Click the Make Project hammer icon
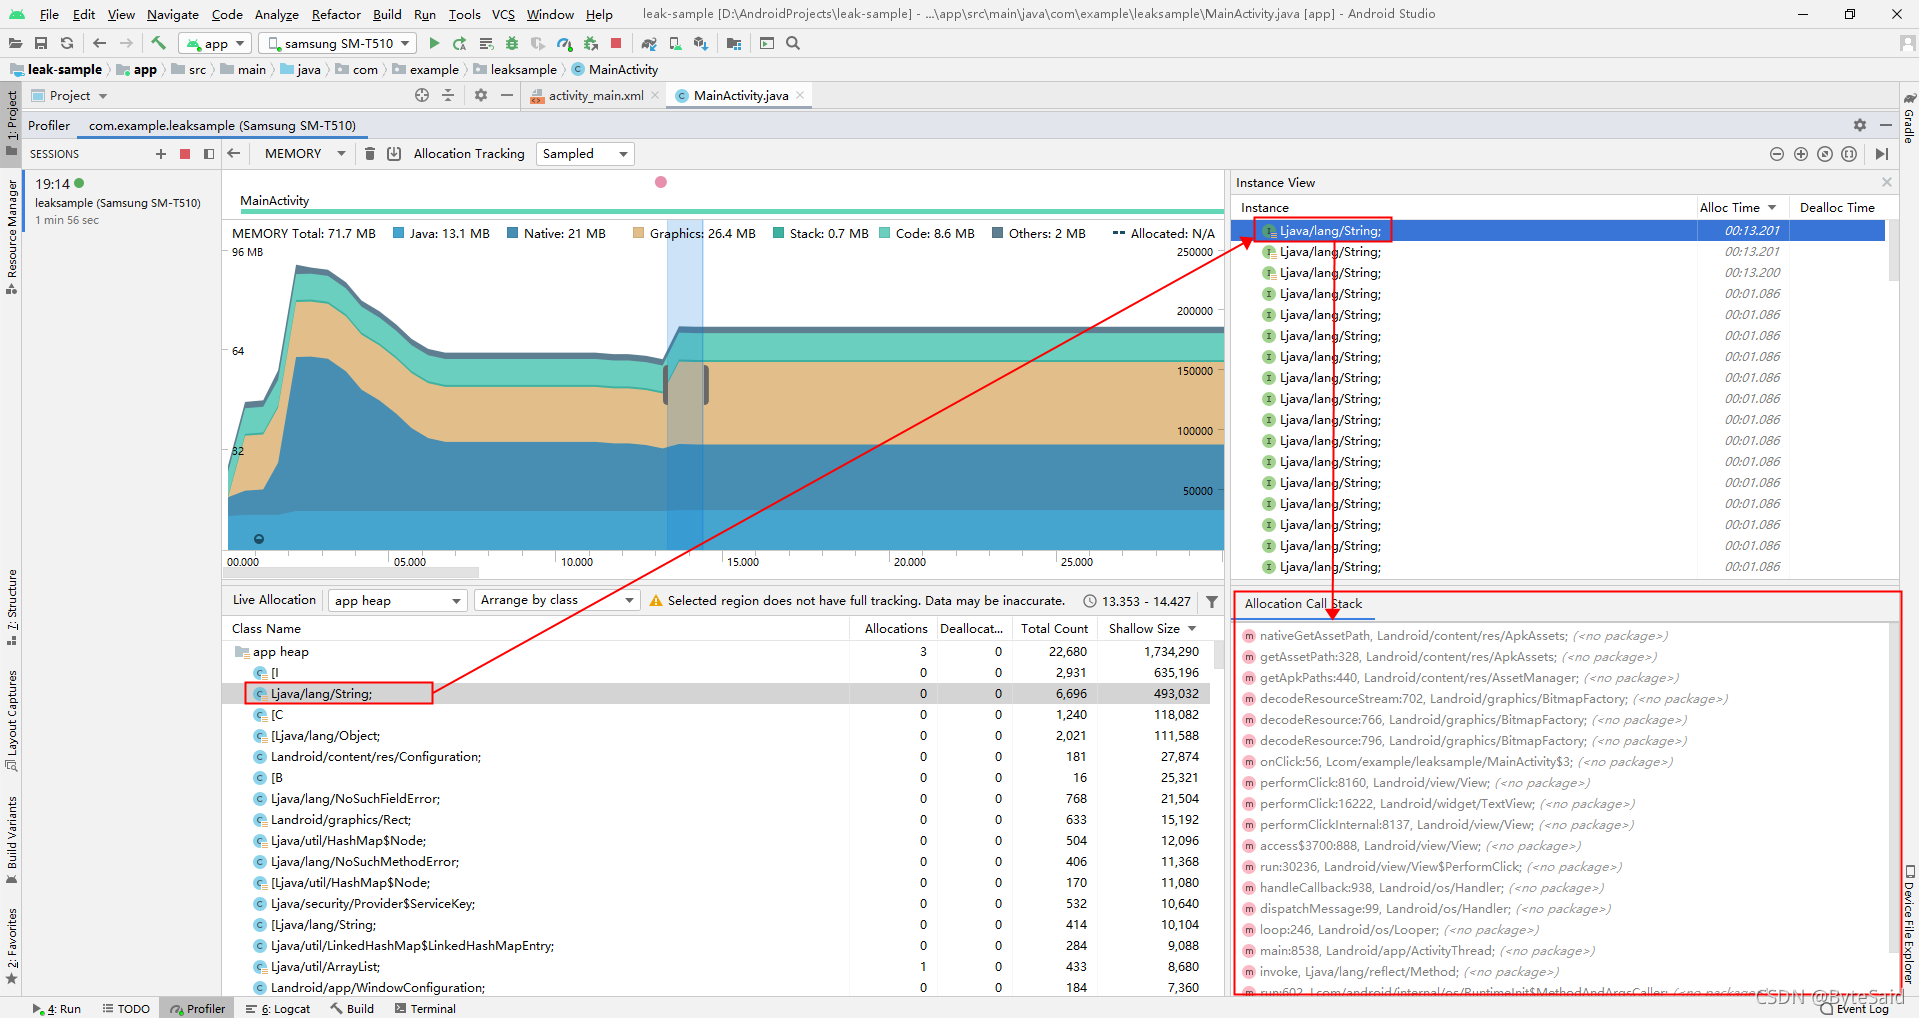The width and height of the screenshot is (1919, 1018). point(158,43)
